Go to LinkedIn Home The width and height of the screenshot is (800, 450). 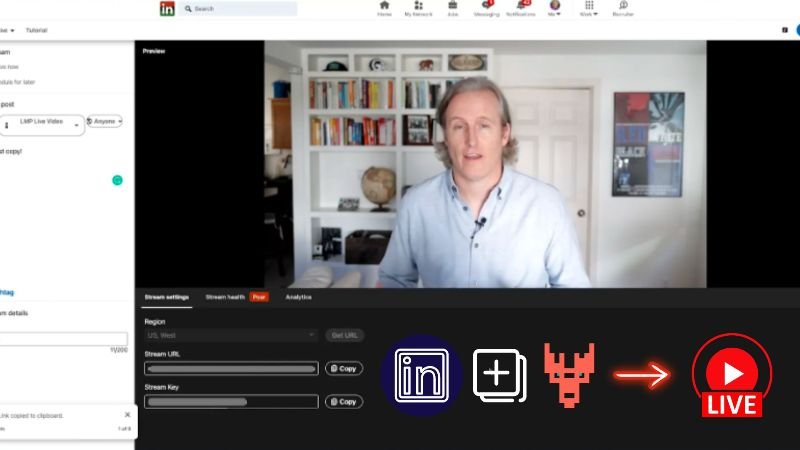(384, 9)
